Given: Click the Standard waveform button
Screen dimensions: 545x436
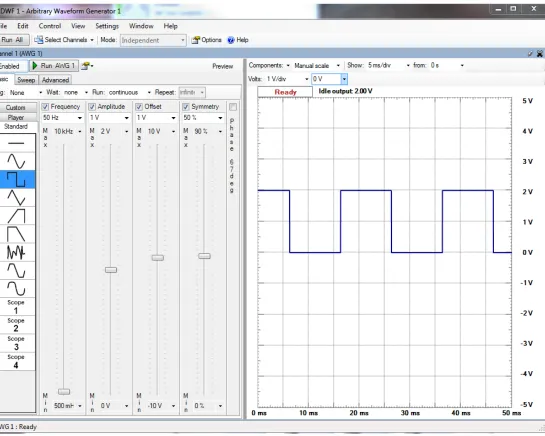Looking at the screenshot, I should click(16, 126).
